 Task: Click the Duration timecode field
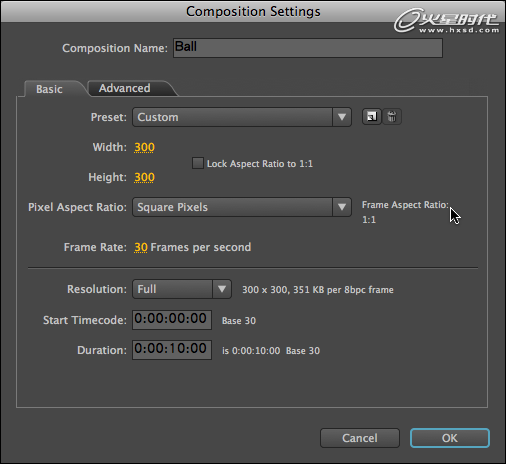click(x=172, y=350)
